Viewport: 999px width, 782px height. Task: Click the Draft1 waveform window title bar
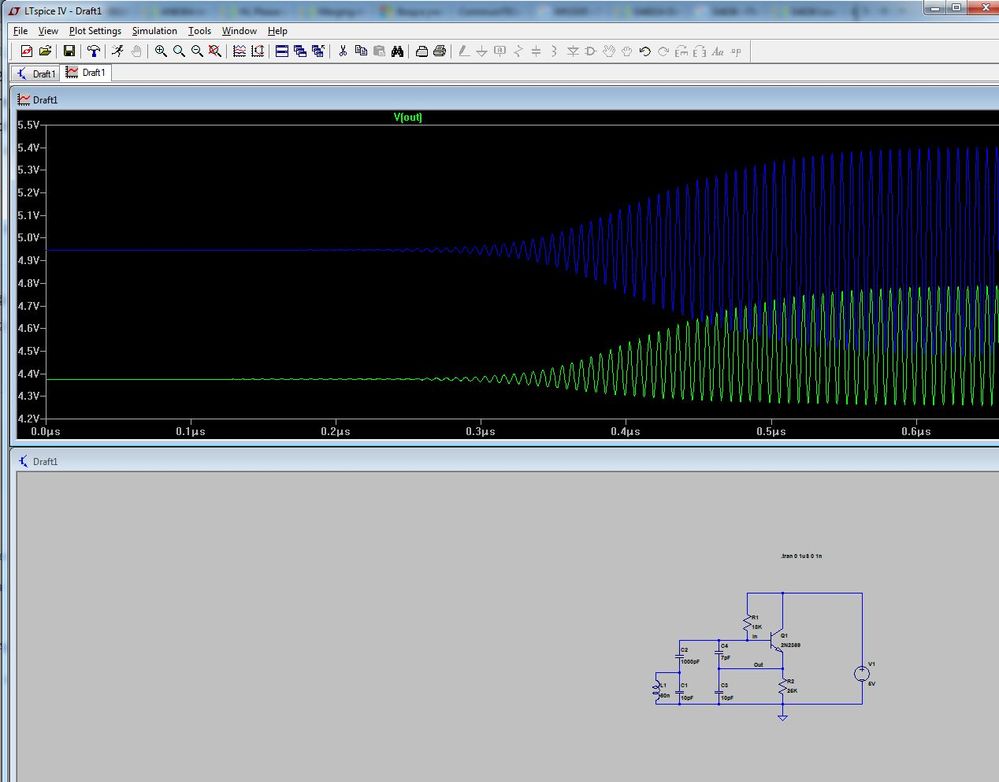(507, 99)
